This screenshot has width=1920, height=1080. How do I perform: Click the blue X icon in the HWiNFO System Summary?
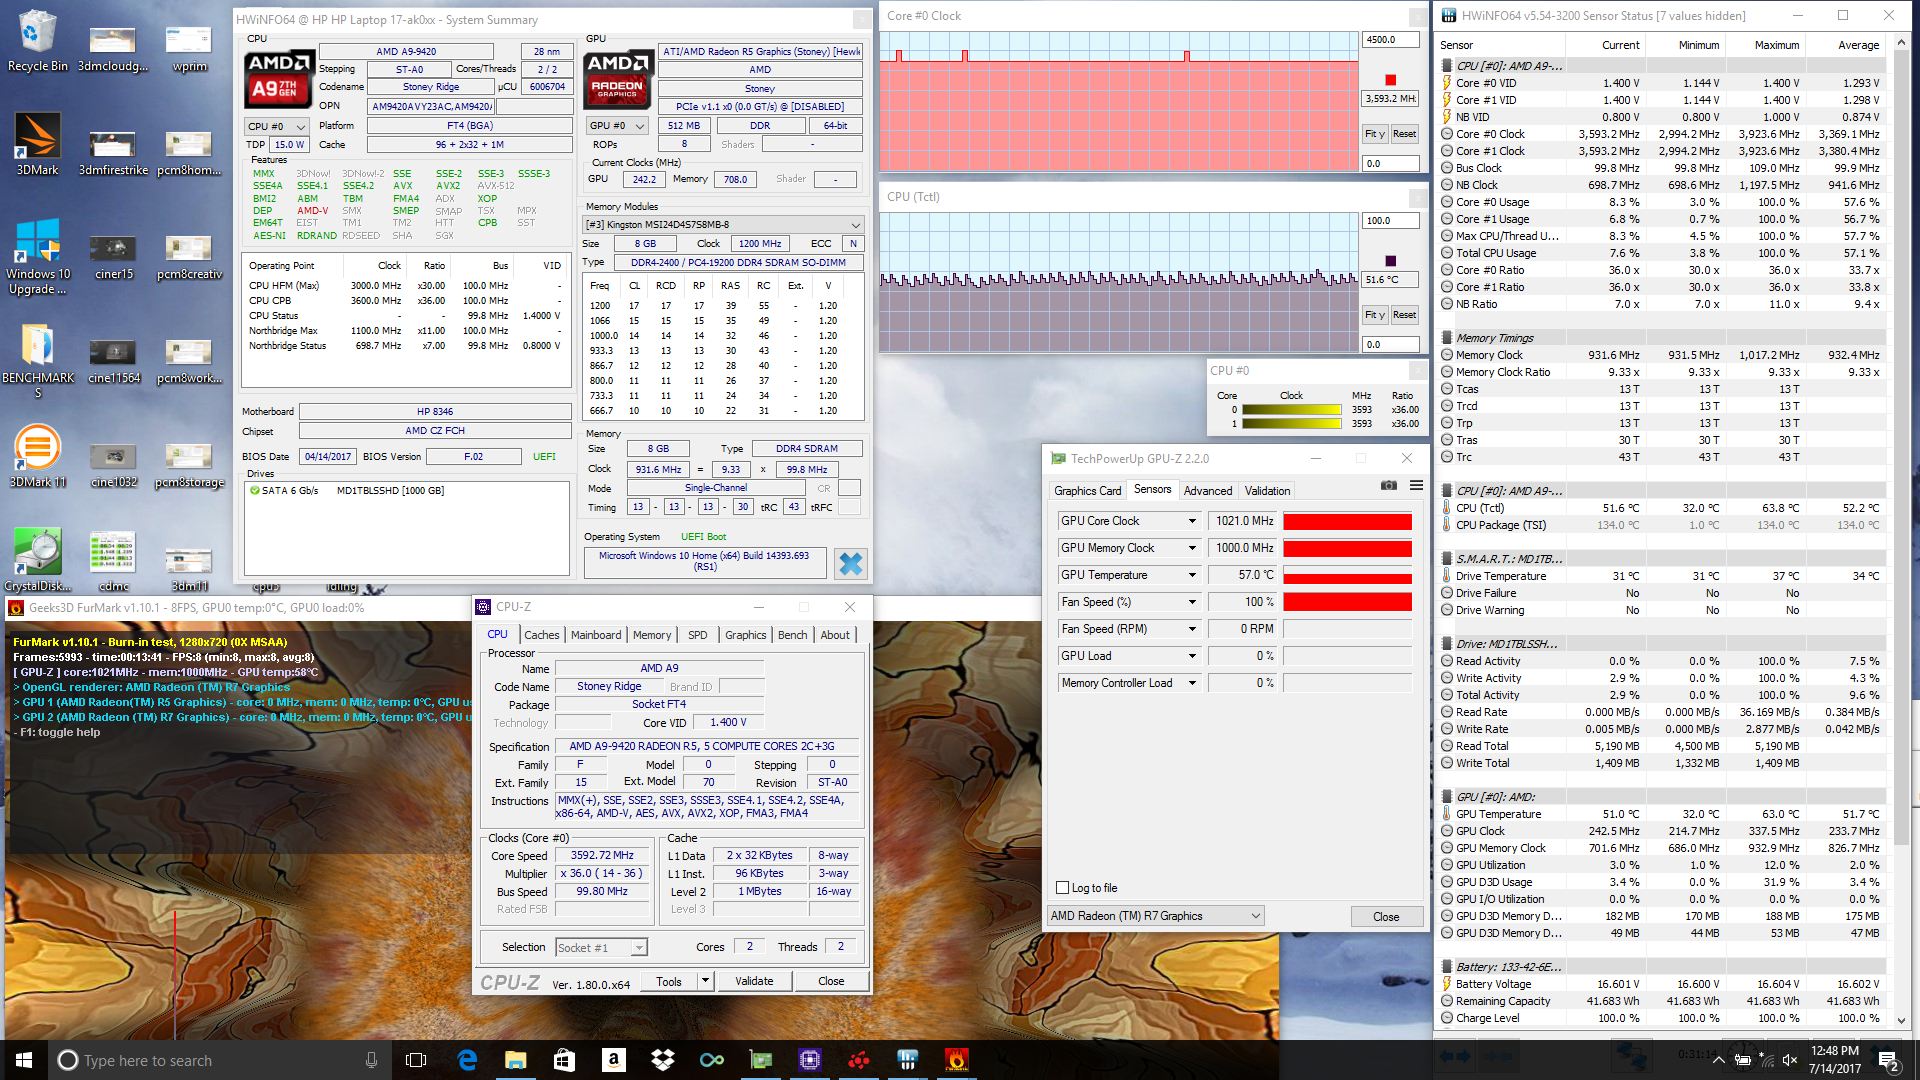coord(850,564)
